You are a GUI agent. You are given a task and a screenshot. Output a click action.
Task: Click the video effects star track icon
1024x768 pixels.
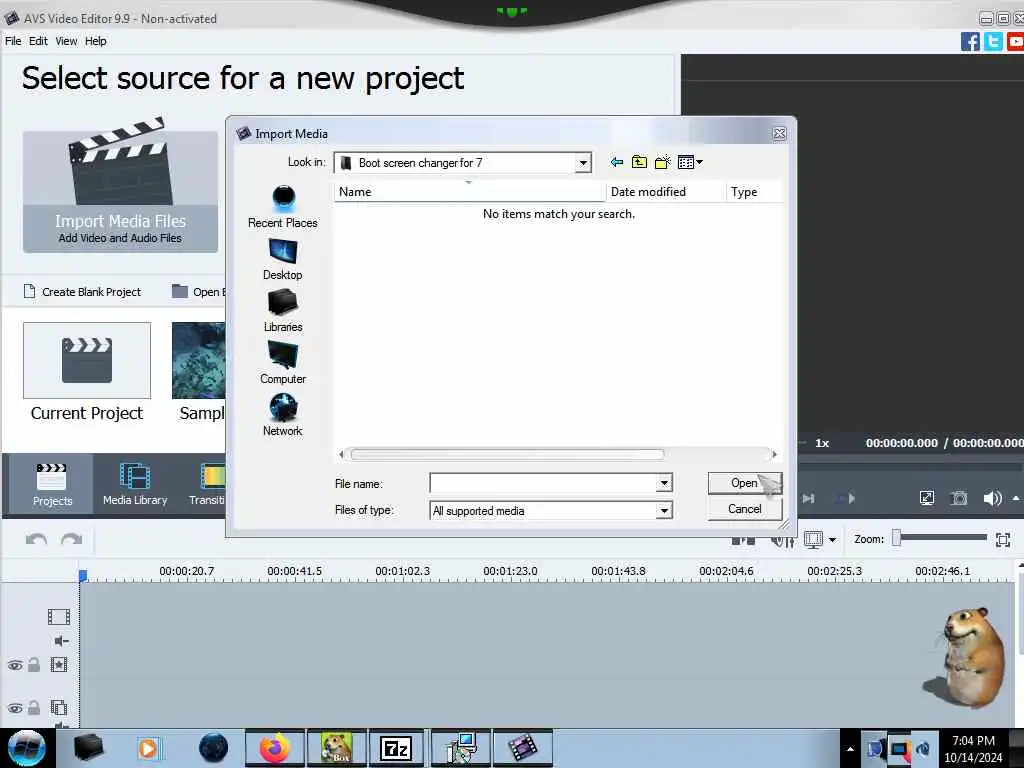pos(59,665)
